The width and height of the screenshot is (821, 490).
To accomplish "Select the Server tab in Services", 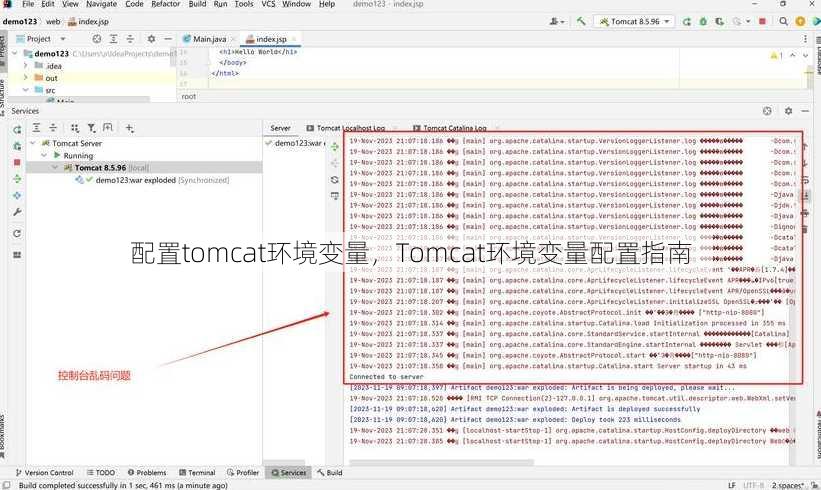I will coord(280,128).
